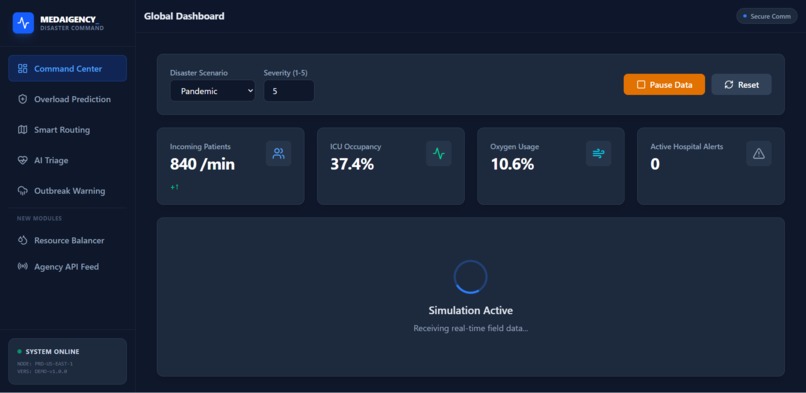Click the MedAIgency pulse logo icon
This screenshot has height=393, width=806.
23,23
